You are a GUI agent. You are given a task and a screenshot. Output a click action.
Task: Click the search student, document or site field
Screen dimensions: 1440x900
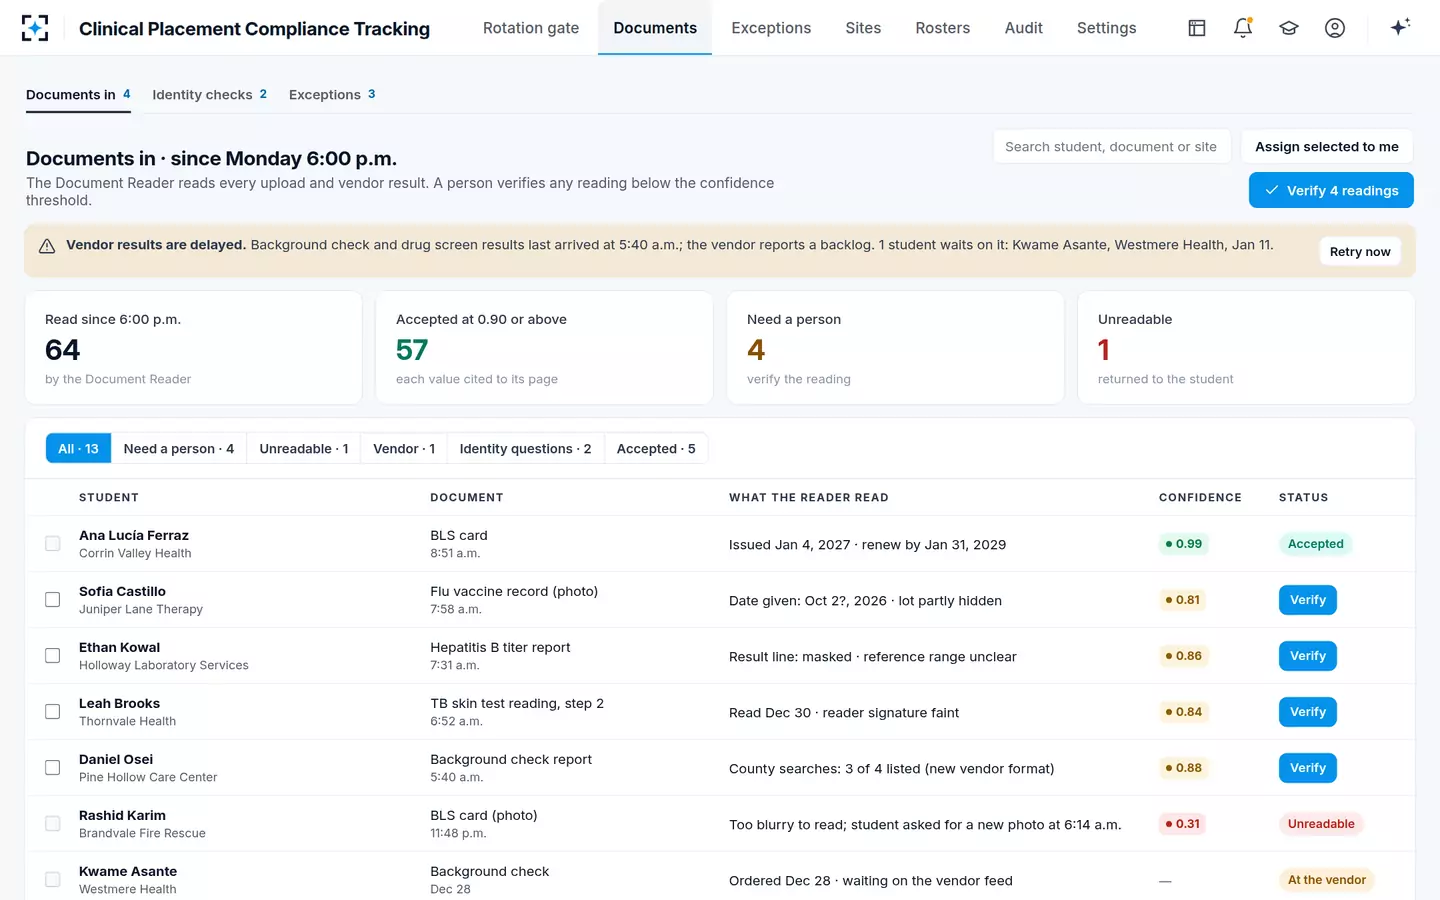[1112, 147]
